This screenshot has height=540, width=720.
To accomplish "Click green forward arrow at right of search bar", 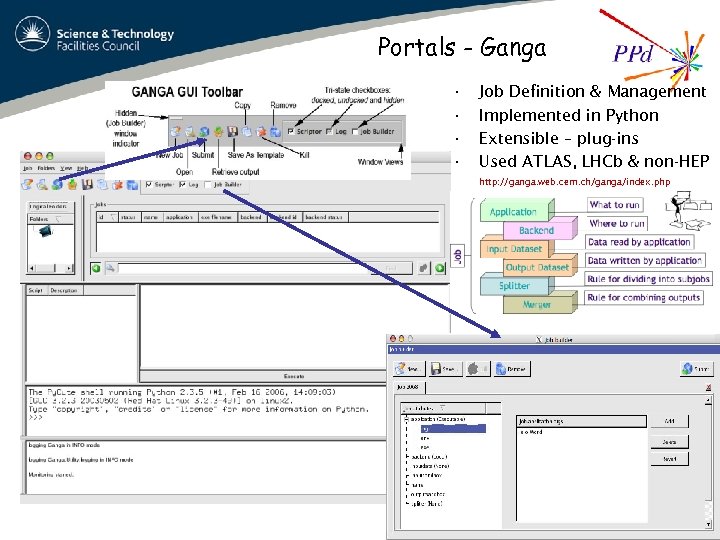I will point(440,268).
